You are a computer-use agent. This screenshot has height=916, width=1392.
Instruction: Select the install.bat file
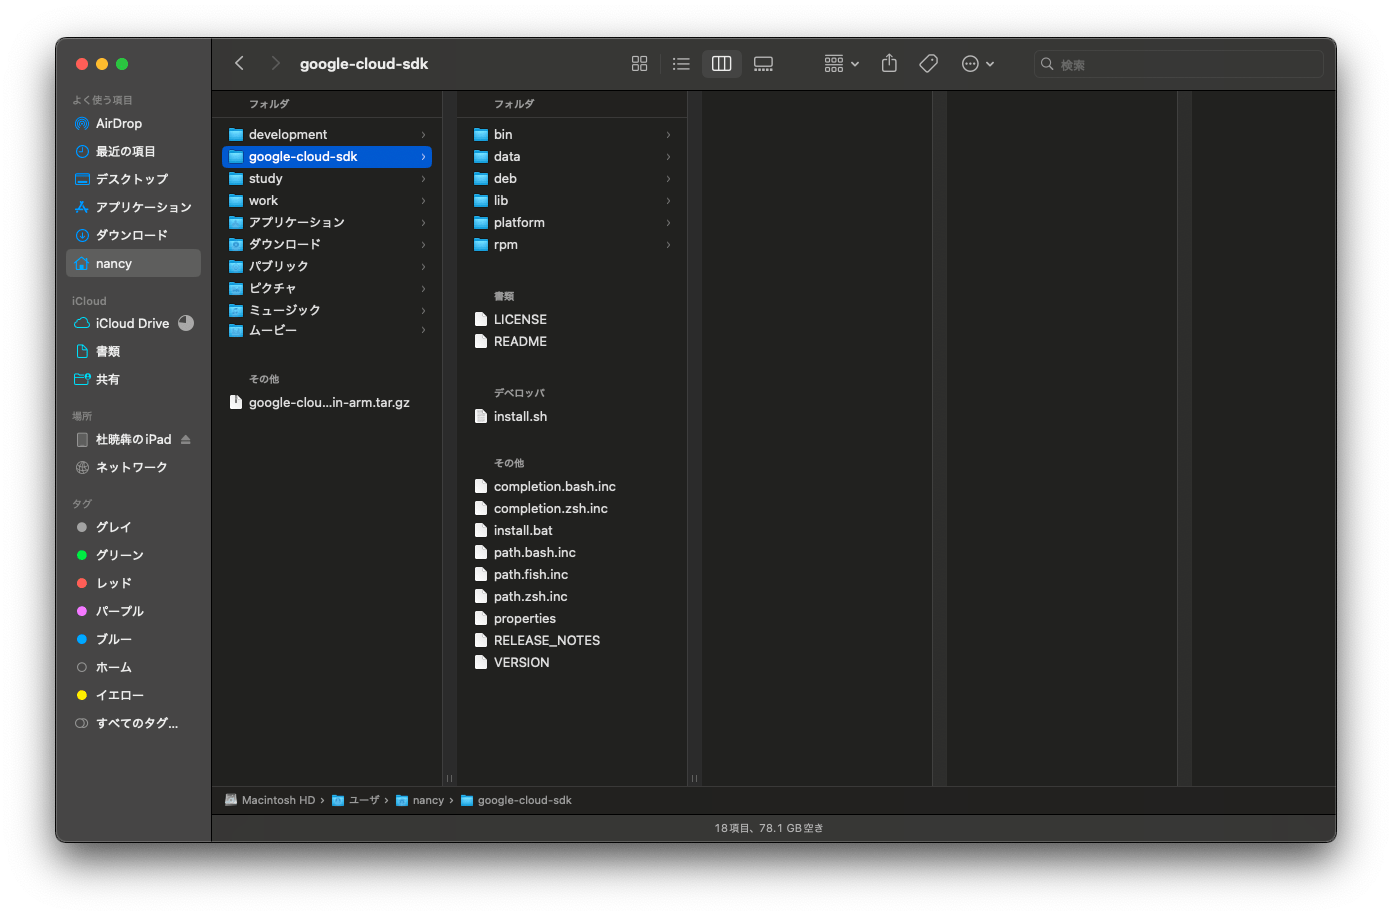572,531
